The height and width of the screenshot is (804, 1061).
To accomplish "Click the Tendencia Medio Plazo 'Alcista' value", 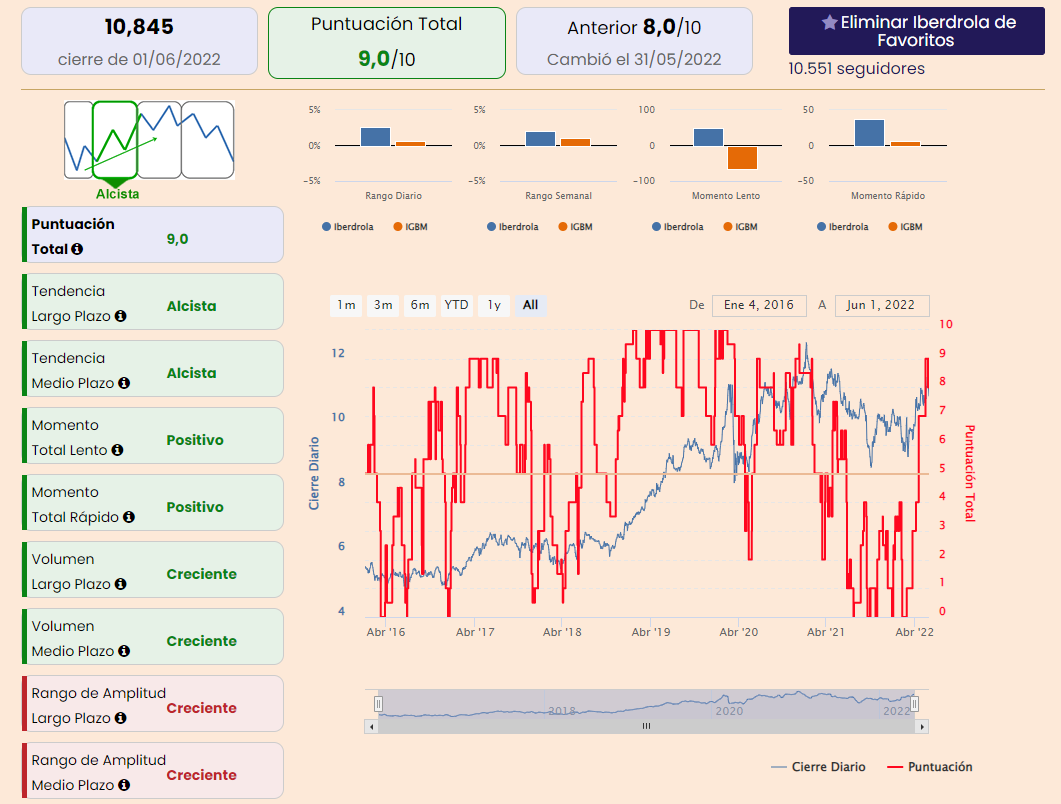I will [191, 373].
